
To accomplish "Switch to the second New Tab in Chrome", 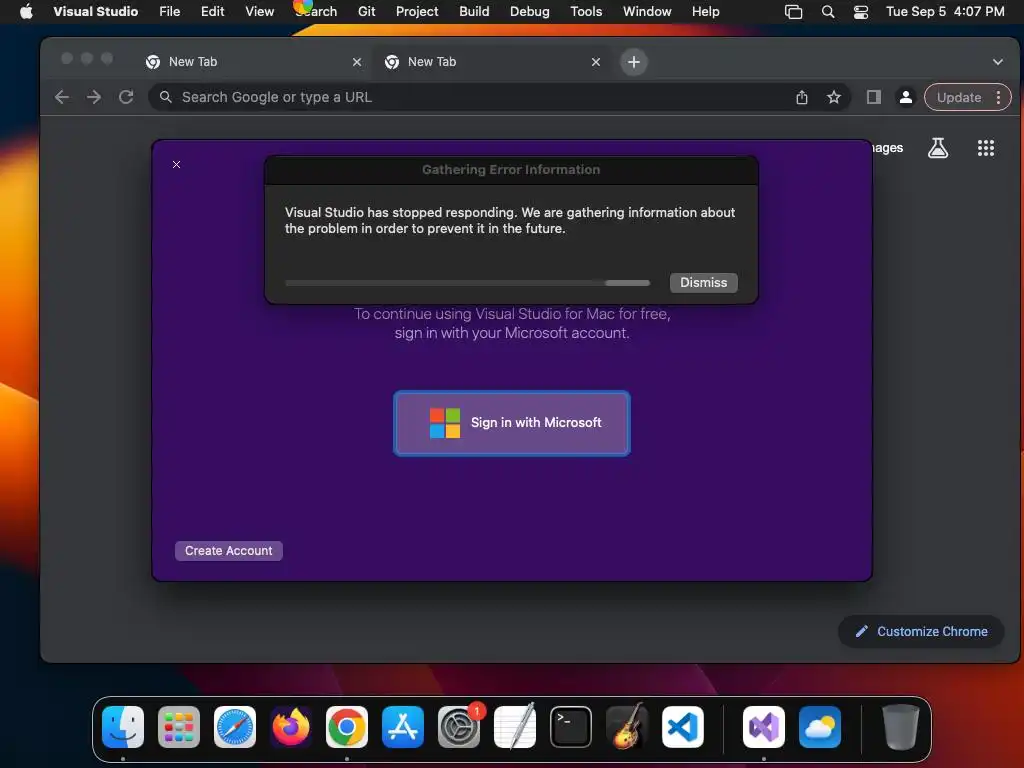I will [x=490, y=61].
